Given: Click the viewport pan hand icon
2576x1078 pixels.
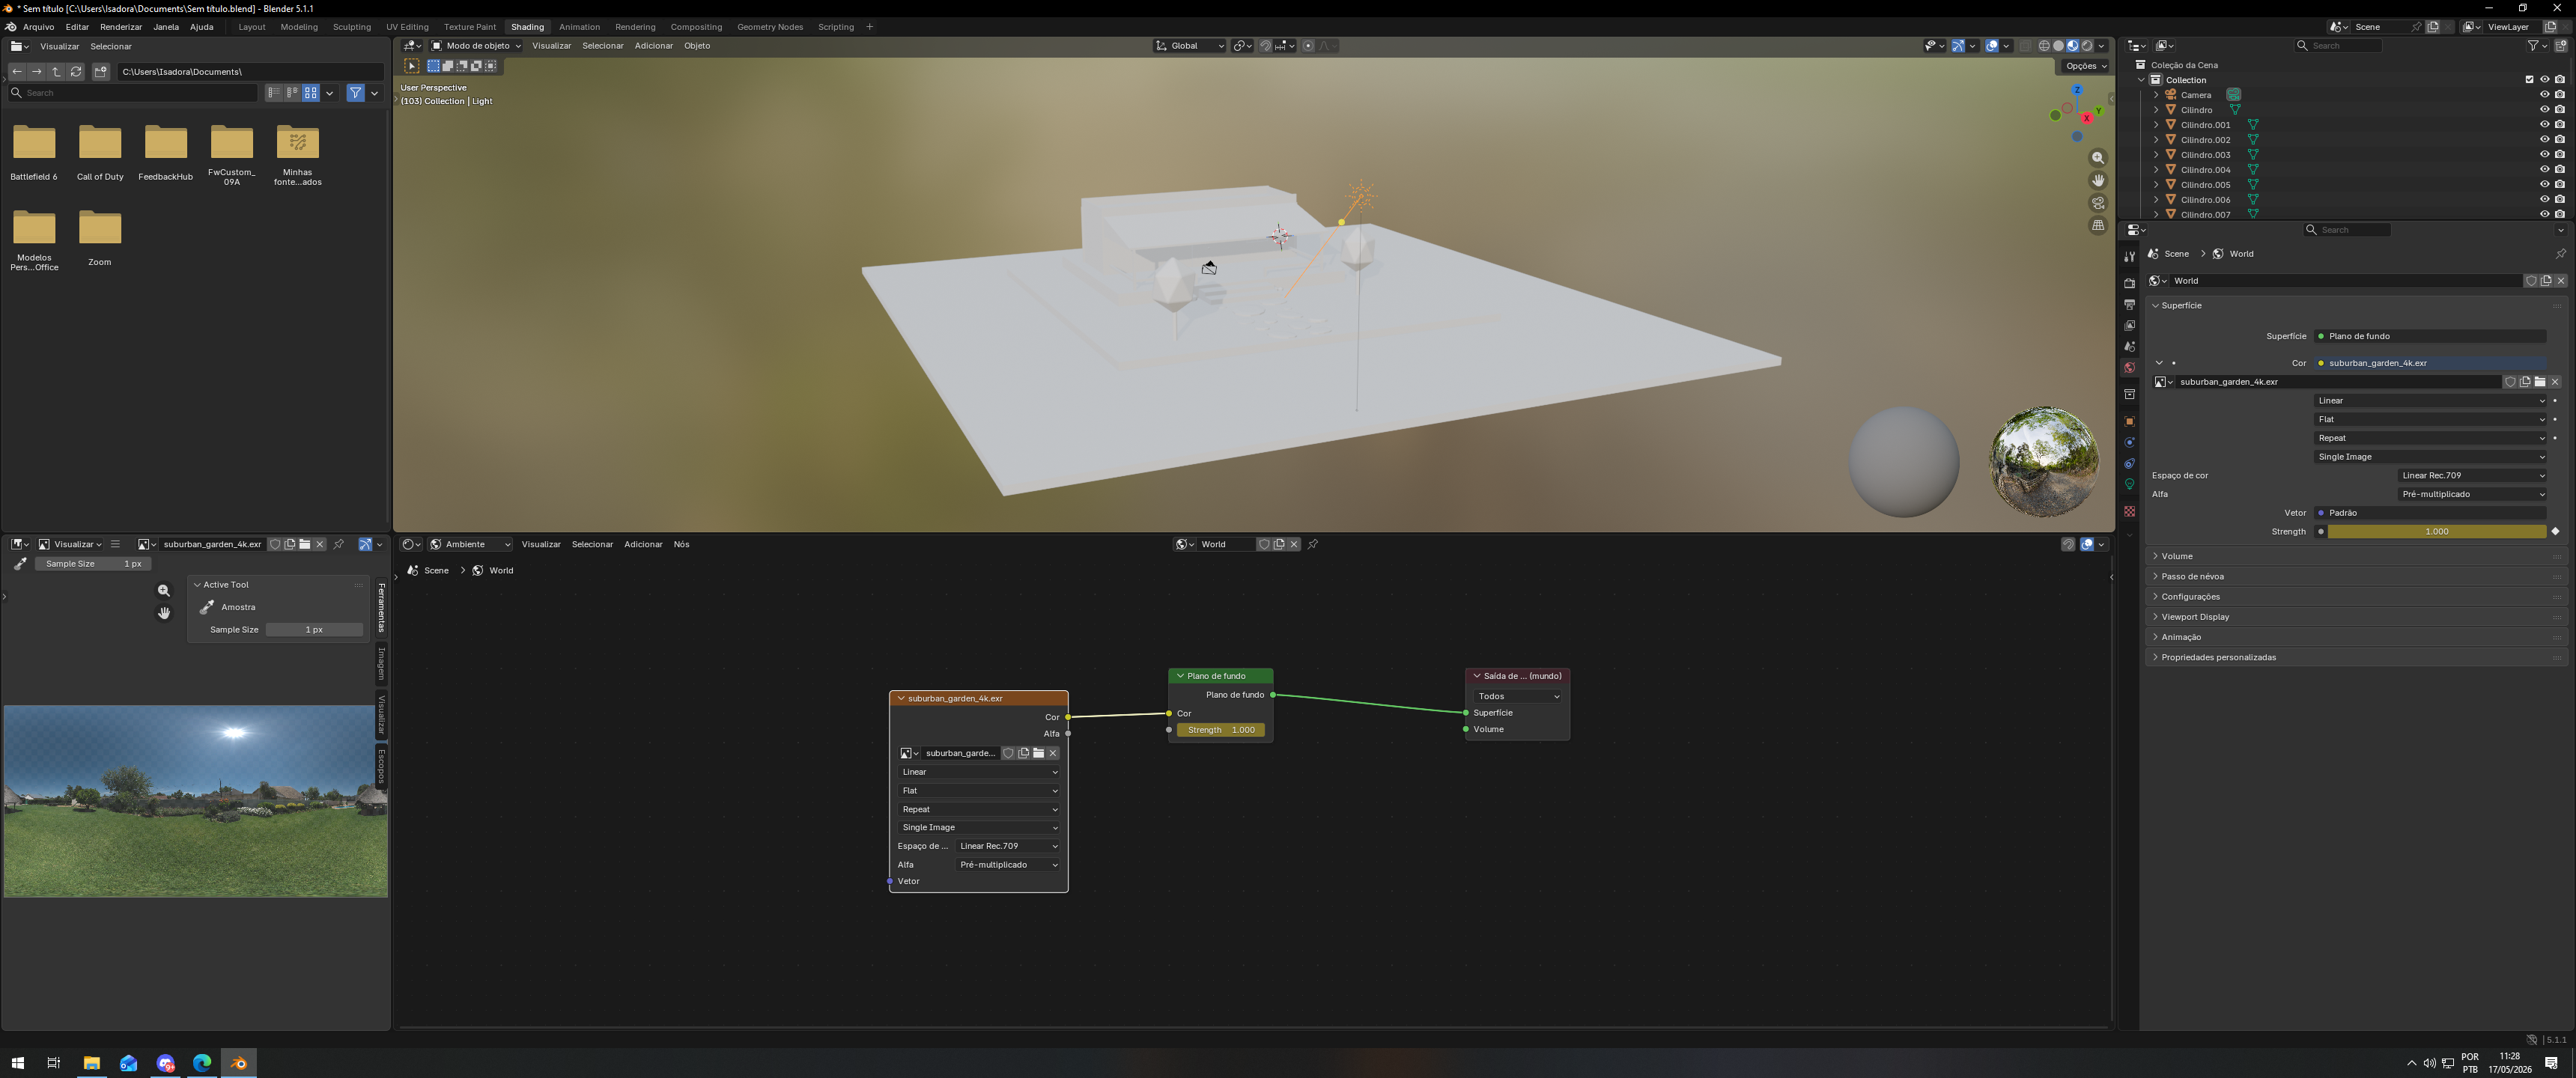Looking at the screenshot, I should 2098,180.
